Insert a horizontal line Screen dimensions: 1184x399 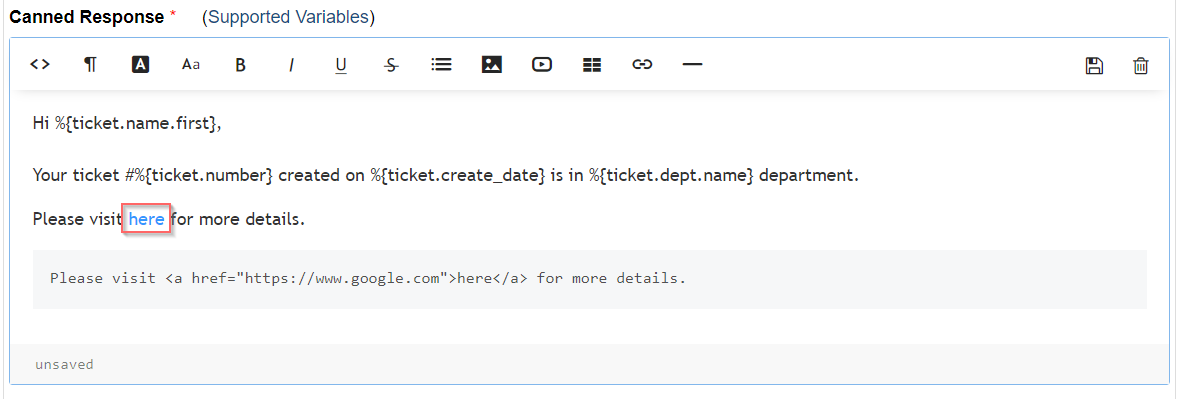pos(692,65)
